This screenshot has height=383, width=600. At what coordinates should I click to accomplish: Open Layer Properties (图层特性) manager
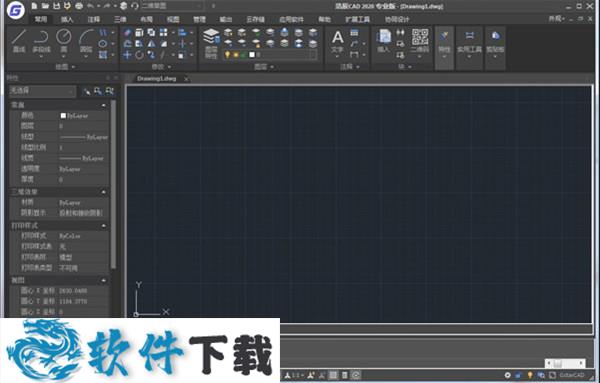pos(211,43)
